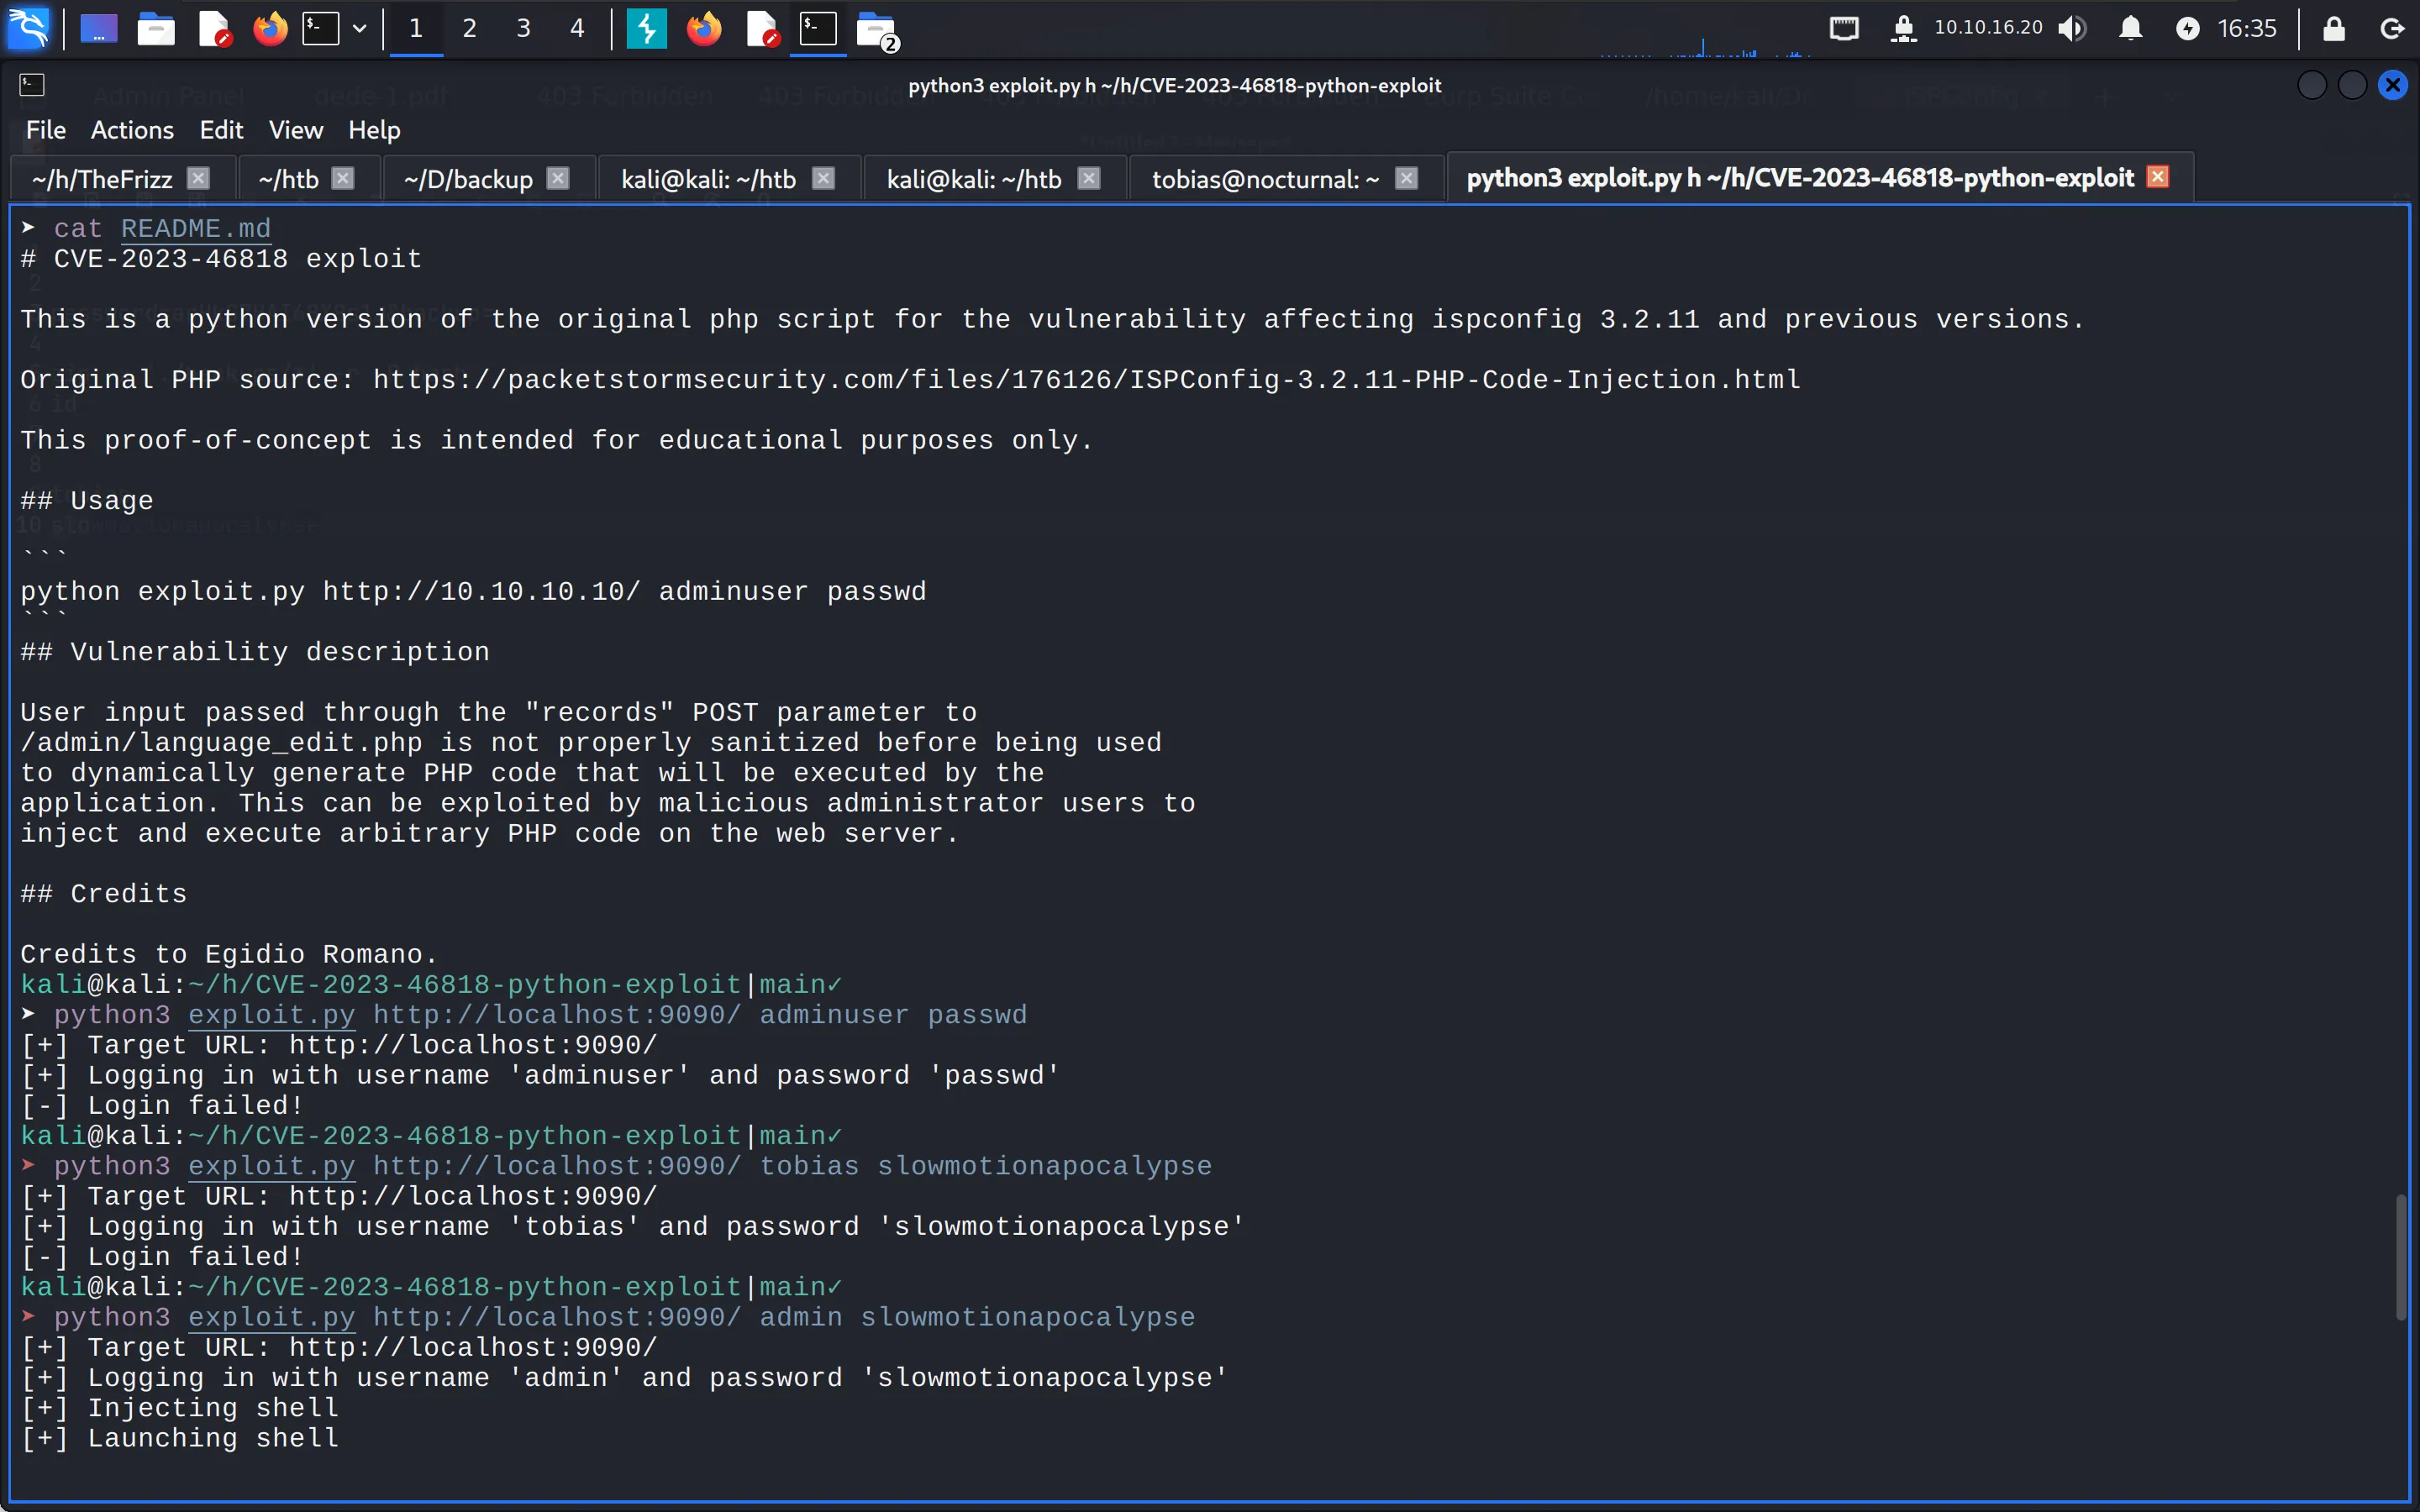The image size is (2420, 1512).
Task: Click the terminal vertical scrollbar handle
Action: click(2402, 1257)
